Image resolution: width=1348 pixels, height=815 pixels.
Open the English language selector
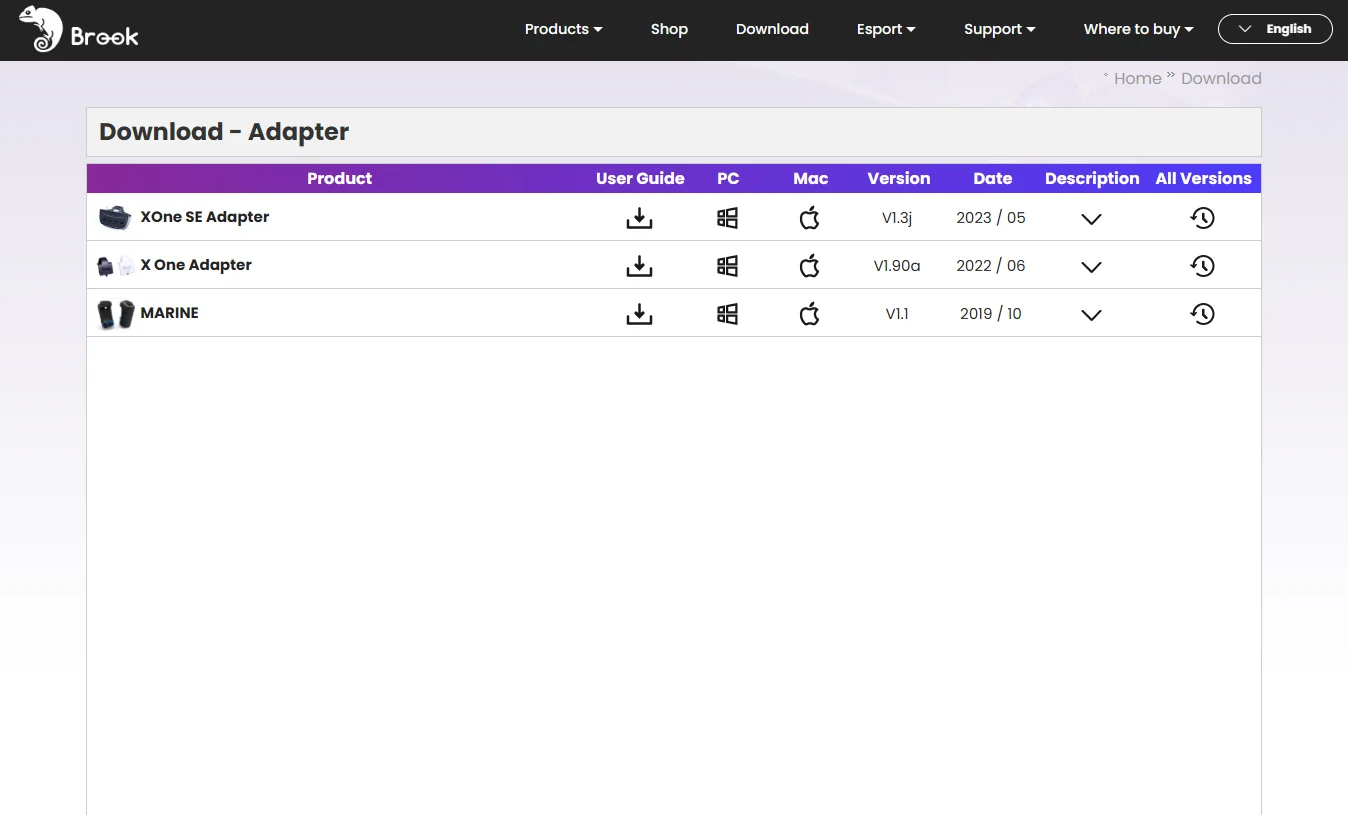(x=1275, y=29)
